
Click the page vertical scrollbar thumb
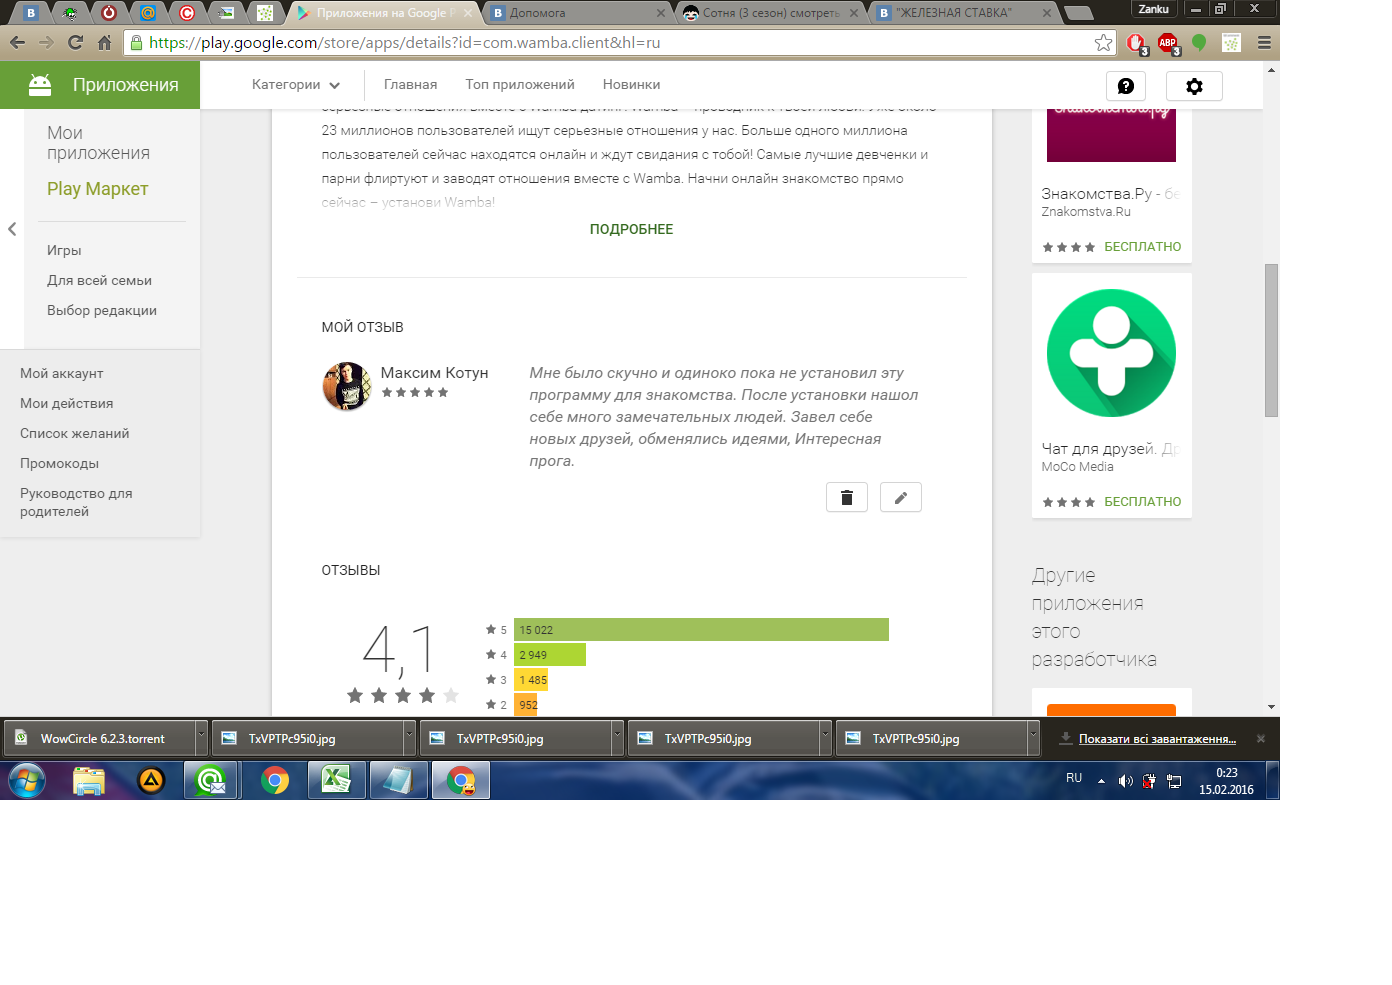click(1271, 340)
